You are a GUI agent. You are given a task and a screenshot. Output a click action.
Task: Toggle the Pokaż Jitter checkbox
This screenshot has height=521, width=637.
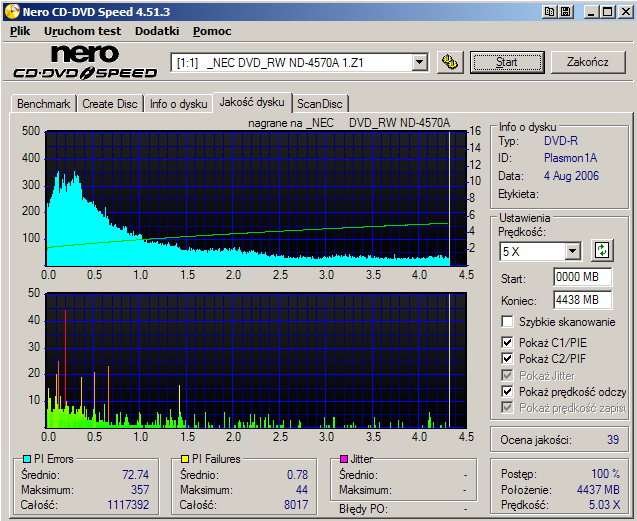[x=507, y=375]
